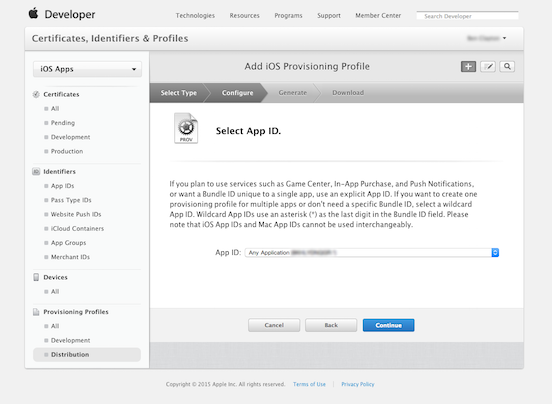Open All under Provisioning Profiles

click(x=55, y=326)
